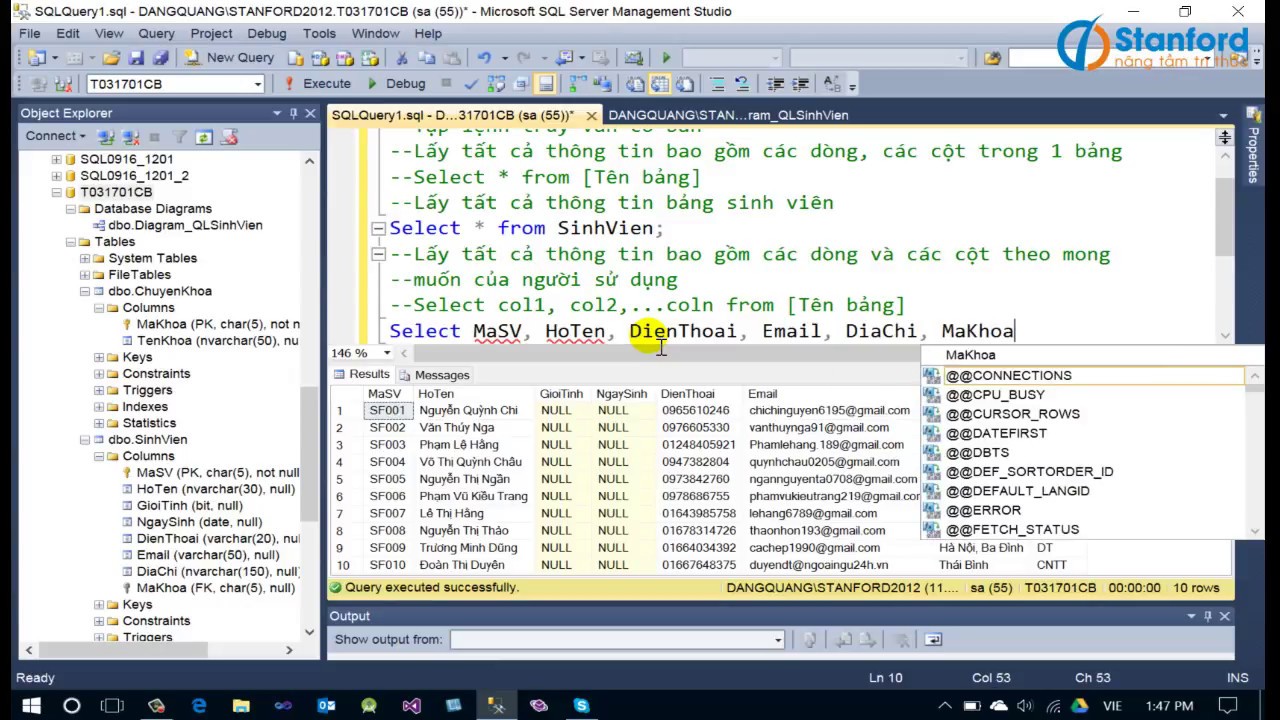
Task: Select the DANGQUANG\STAN...ram_QLSinhVien document tab
Action: pyautogui.click(x=728, y=115)
